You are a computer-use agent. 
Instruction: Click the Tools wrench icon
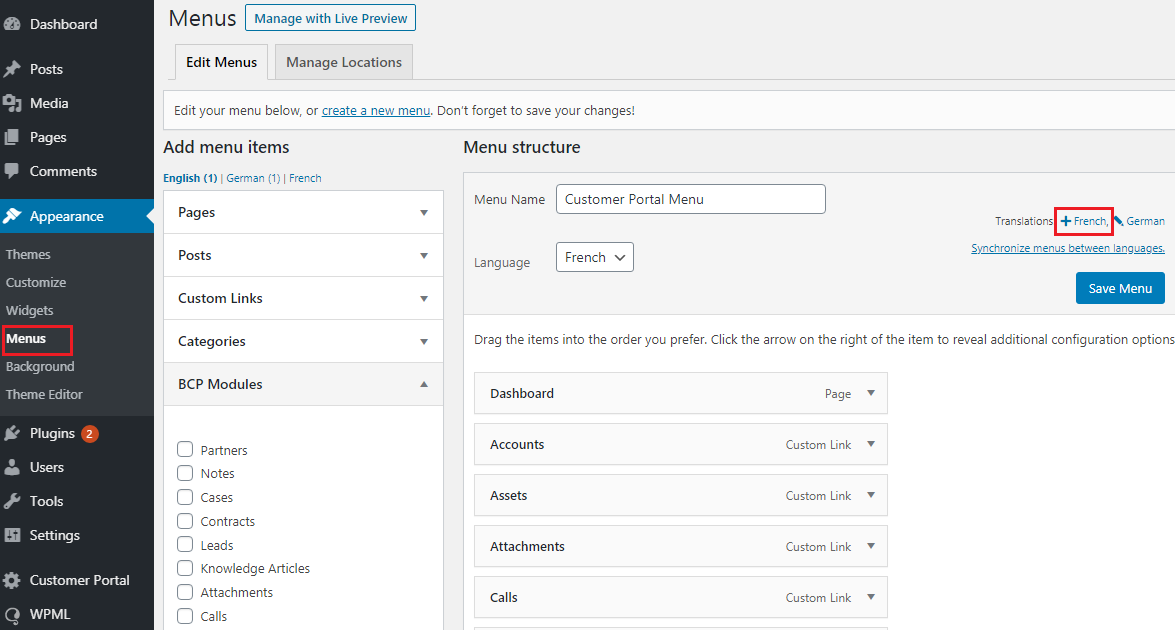tap(12, 501)
